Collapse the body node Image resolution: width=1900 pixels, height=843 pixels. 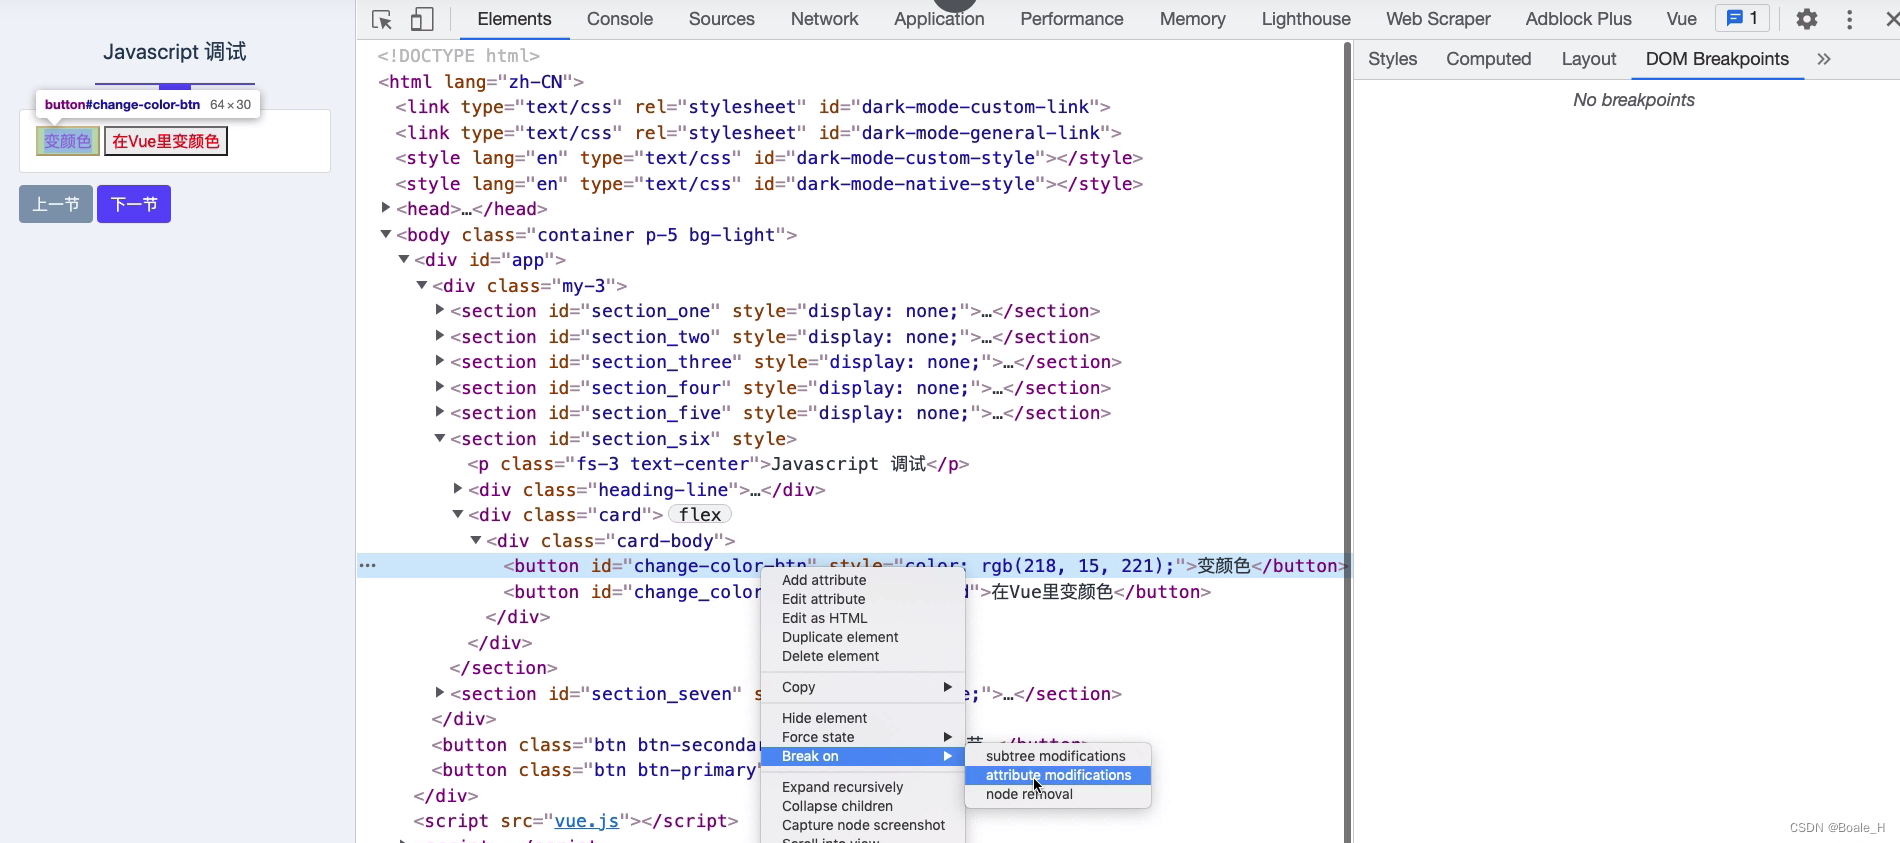(386, 234)
